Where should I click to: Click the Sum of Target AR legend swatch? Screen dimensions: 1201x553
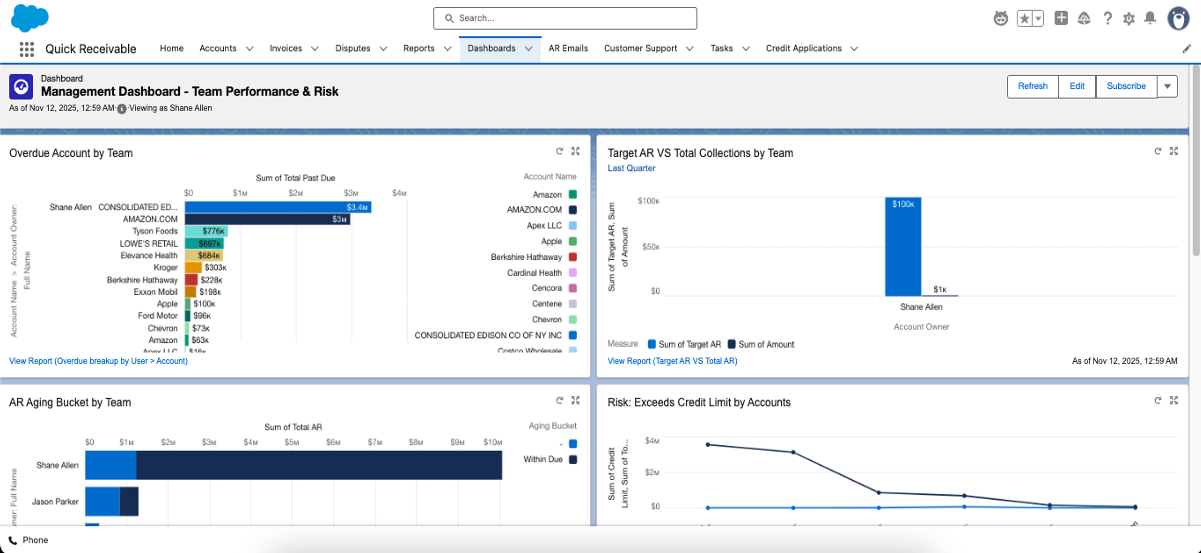(x=653, y=344)
